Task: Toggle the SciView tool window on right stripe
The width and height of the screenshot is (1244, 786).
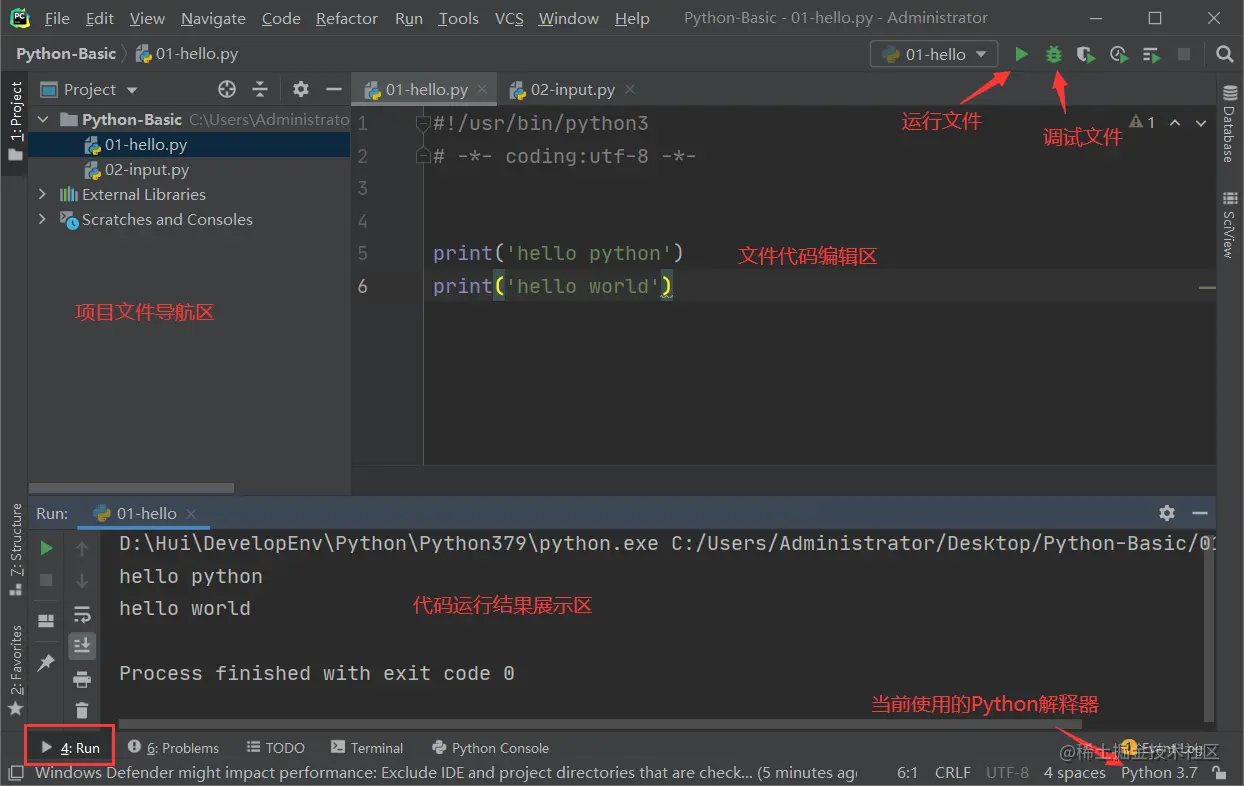Action: click(1229, 225)
